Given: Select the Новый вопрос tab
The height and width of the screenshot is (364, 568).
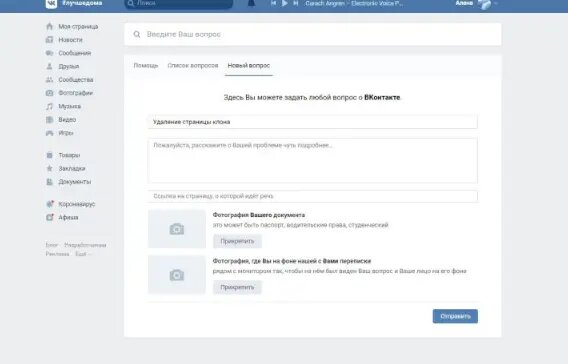Looking at the screenshot, I should 248,66.
